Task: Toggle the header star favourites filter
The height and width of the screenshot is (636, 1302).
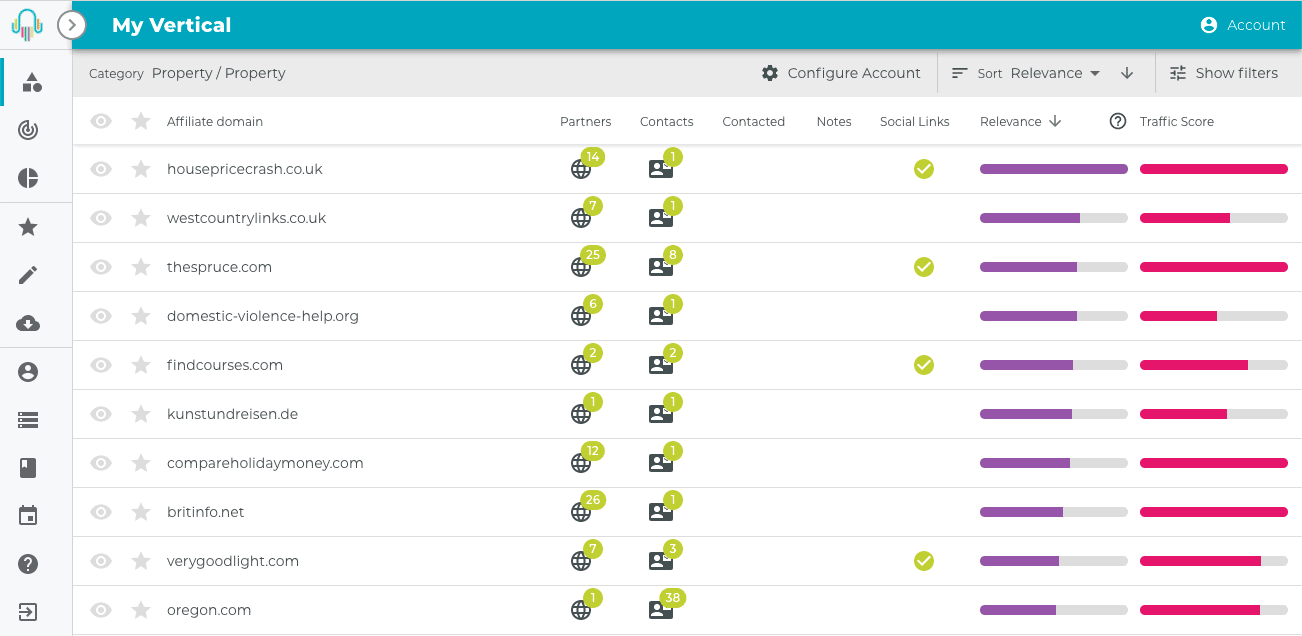Action: (141, 121)
